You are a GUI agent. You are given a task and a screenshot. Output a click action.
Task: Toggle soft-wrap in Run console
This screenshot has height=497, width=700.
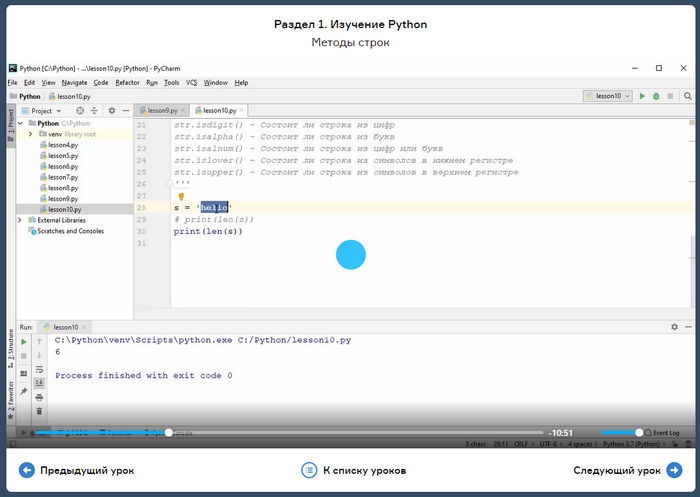click(x=39, y=370)
